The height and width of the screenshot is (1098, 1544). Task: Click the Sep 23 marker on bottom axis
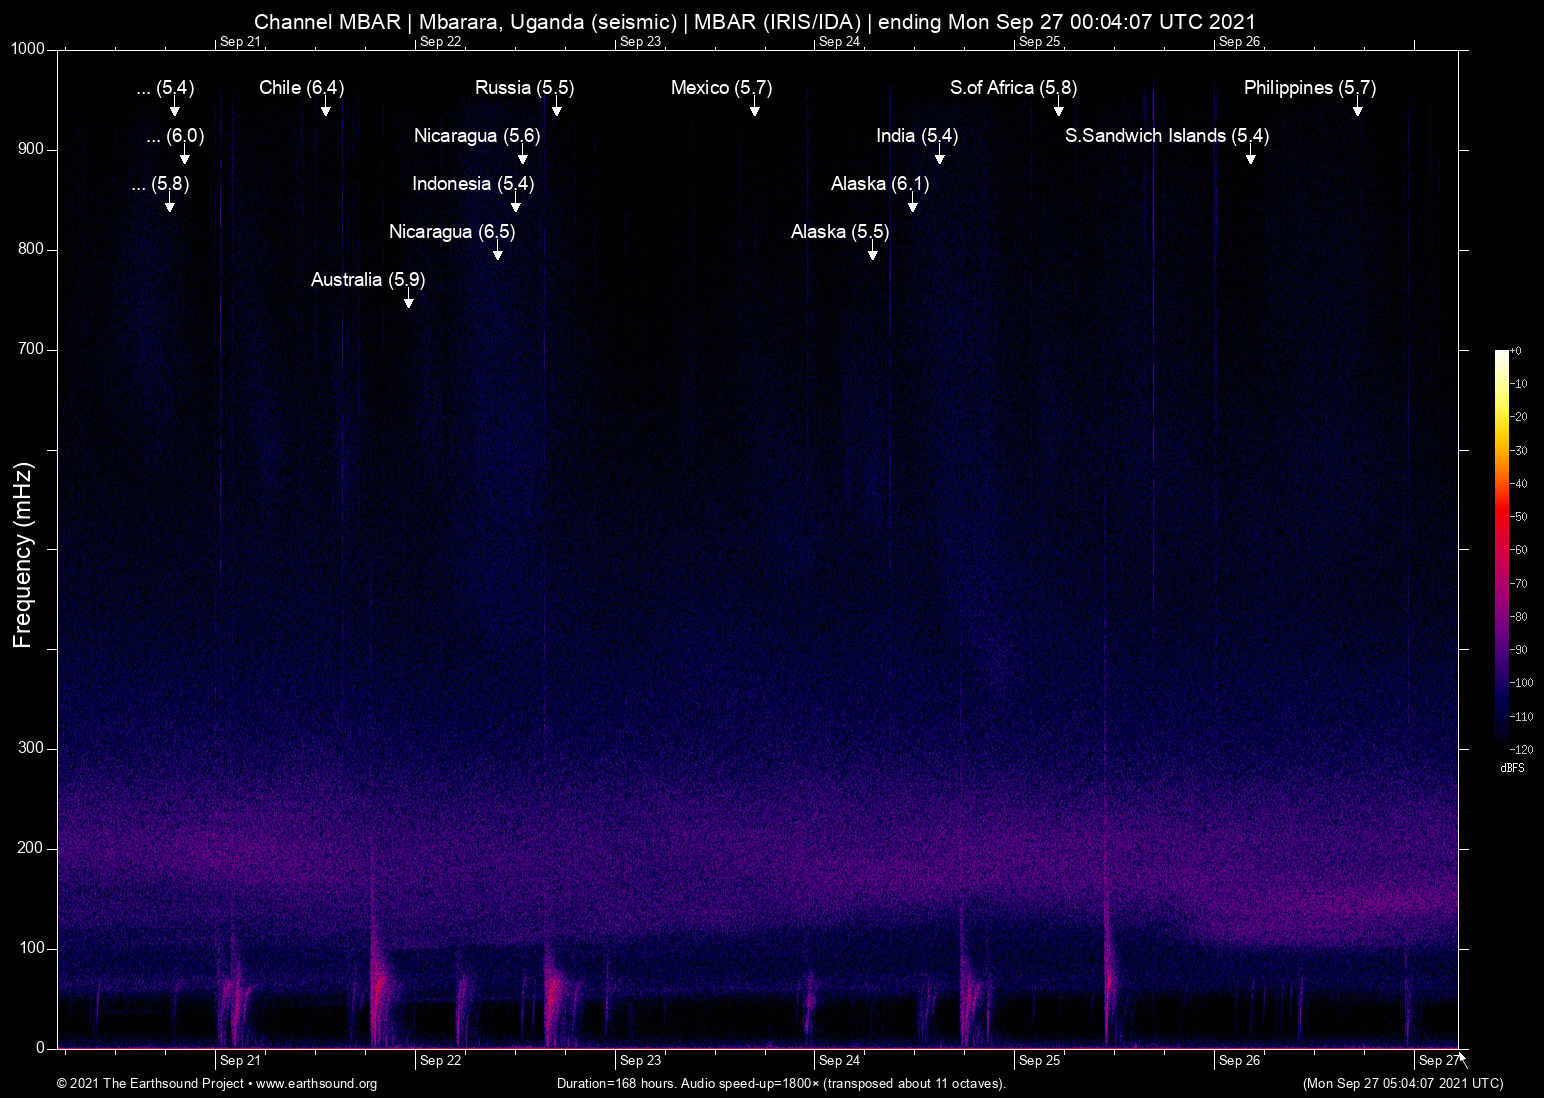click(x=640, y=1061)
